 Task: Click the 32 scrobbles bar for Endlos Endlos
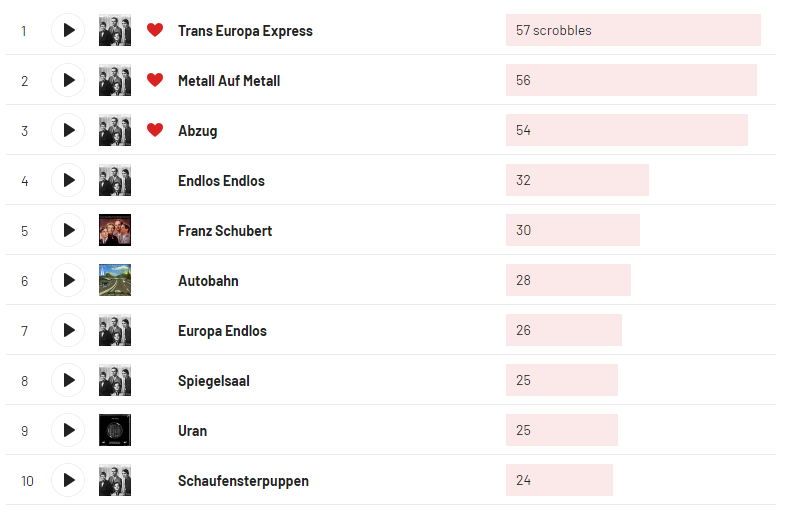[x=577, y=180]
